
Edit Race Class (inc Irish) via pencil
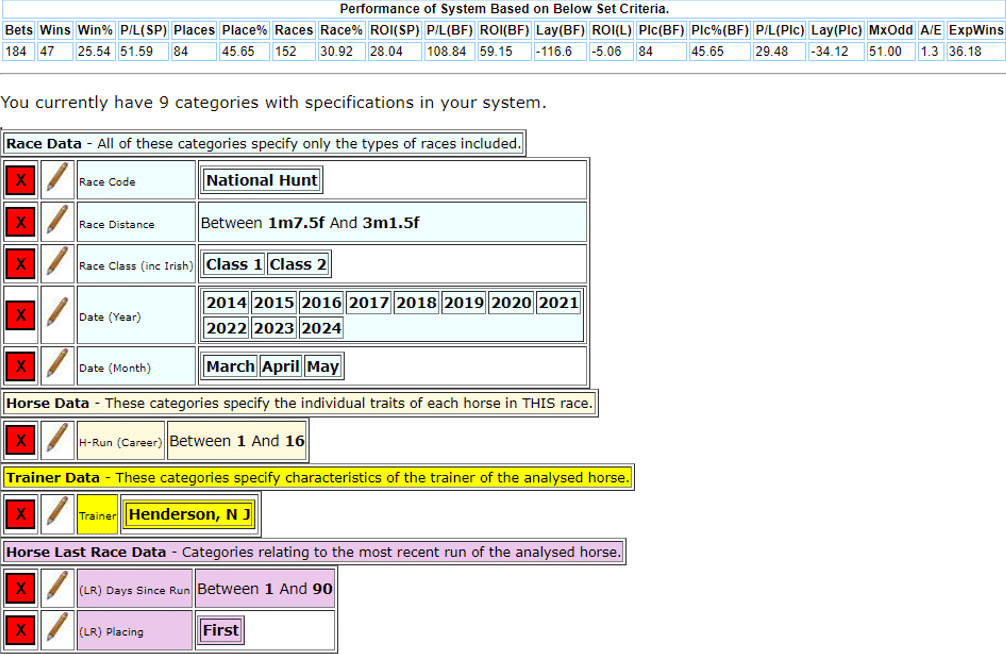pyautogui.click(x=57, y=264)
